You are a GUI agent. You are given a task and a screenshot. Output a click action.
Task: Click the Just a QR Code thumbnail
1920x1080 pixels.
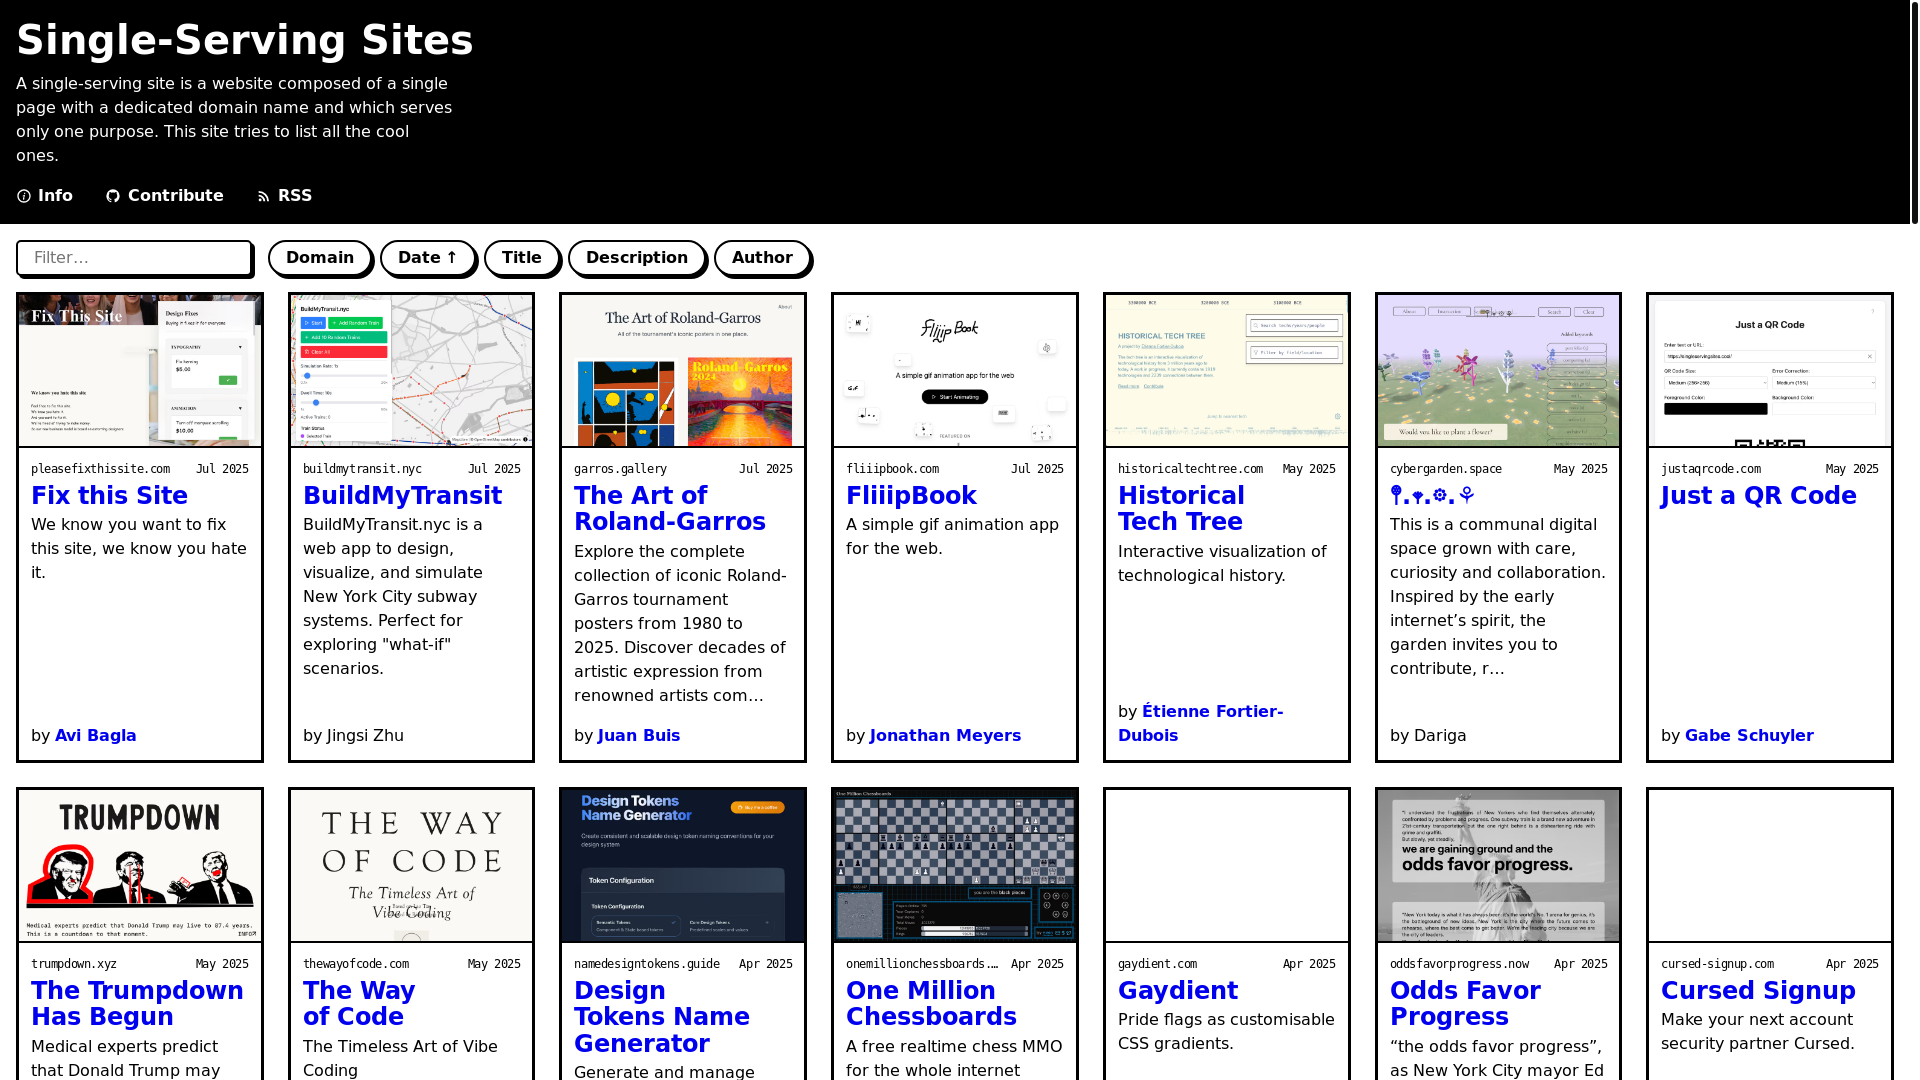pyautogui.click(x=1770, y=371)
